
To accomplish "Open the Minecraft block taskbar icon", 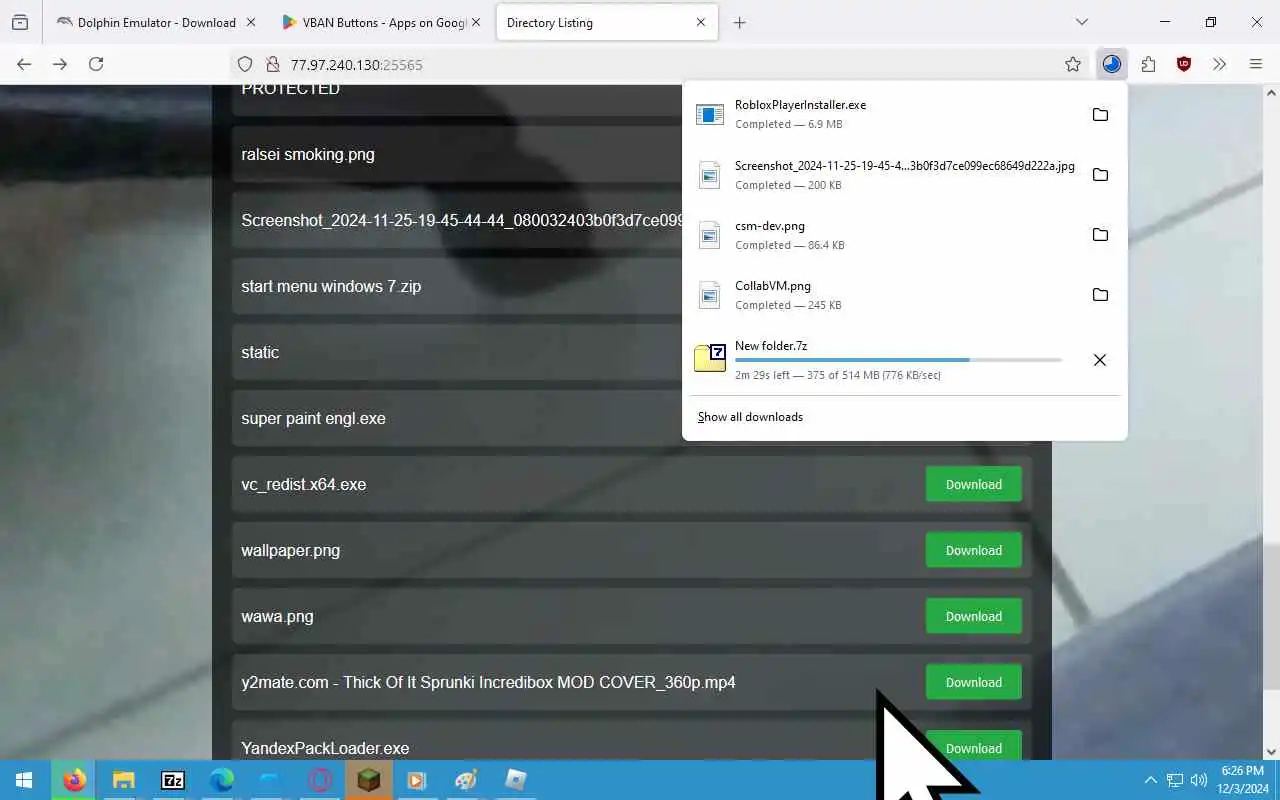I will pyautogui.click(x=369, y=780).
